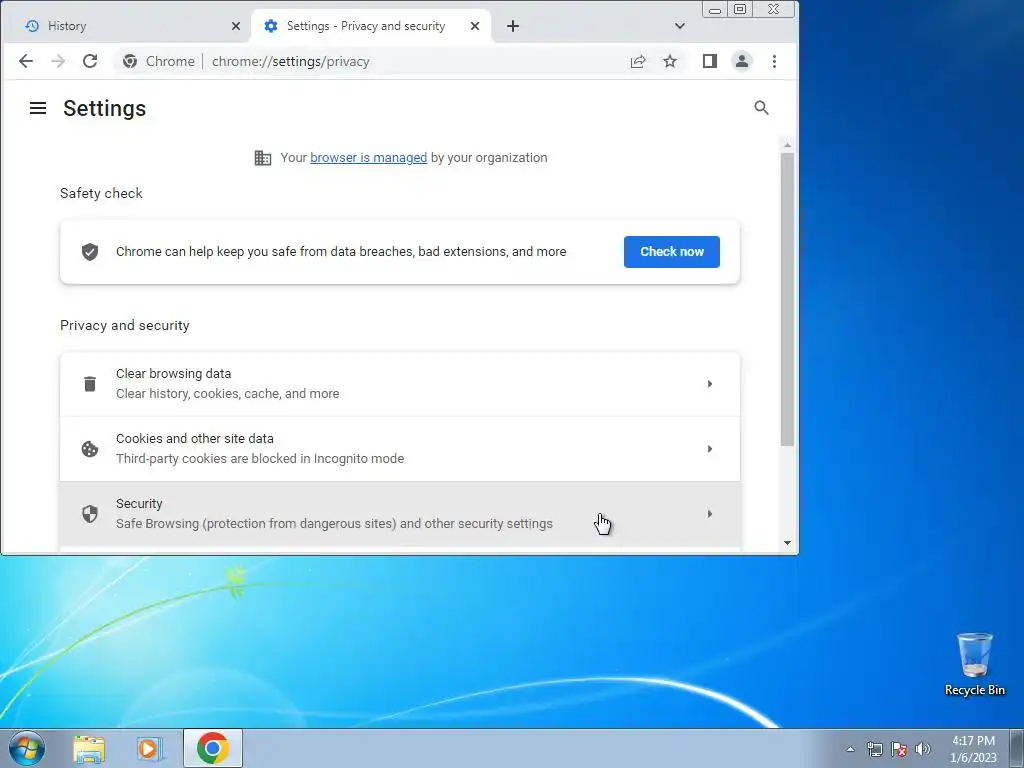Open Chrome's three-dot menu

775,61
